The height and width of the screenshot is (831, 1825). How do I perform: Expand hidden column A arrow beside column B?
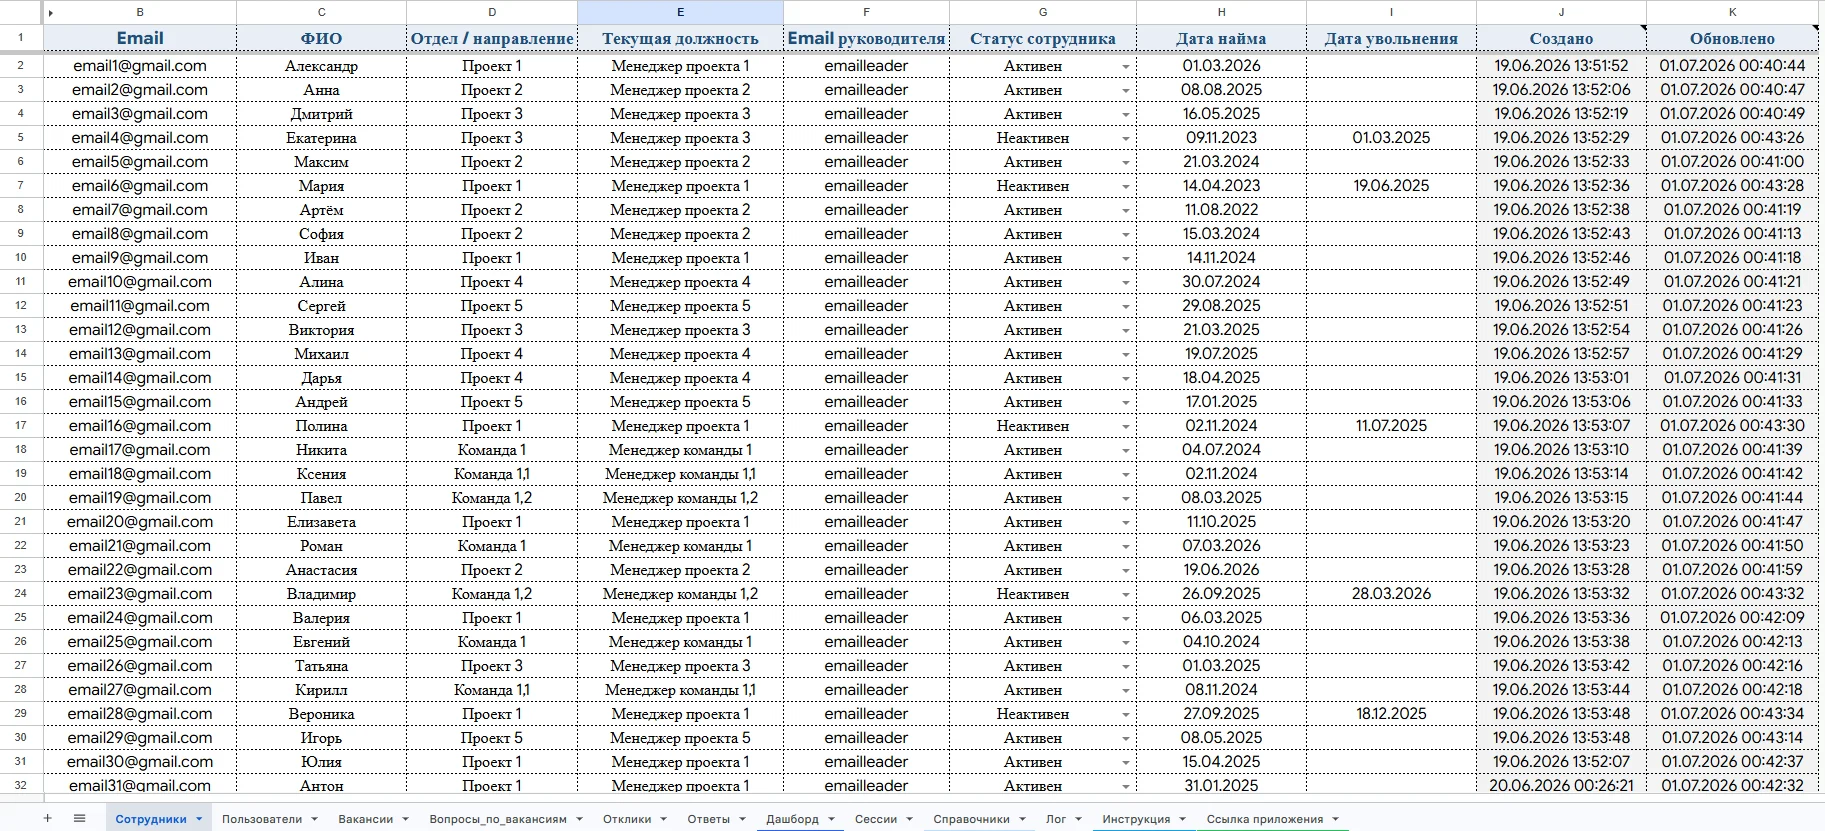point(51,13)
